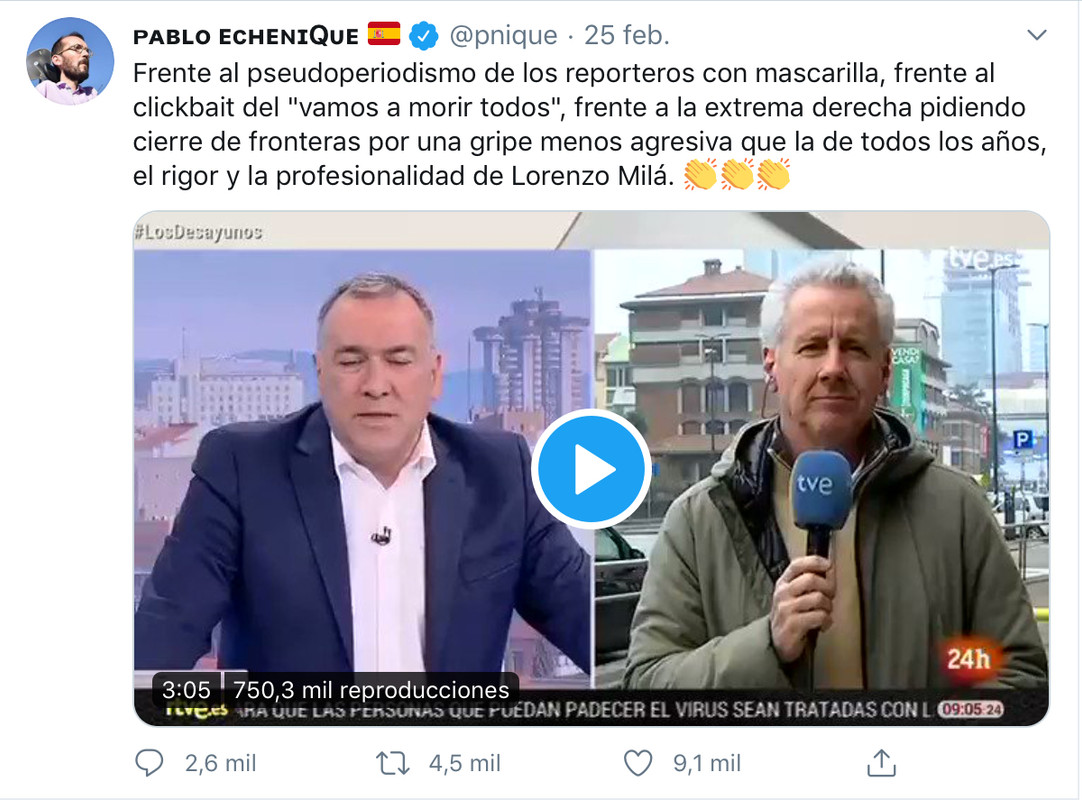Screen dimensions: 1082x800
Task: Click the 9,1 mil likes count
Action: [x=707, y=763]
